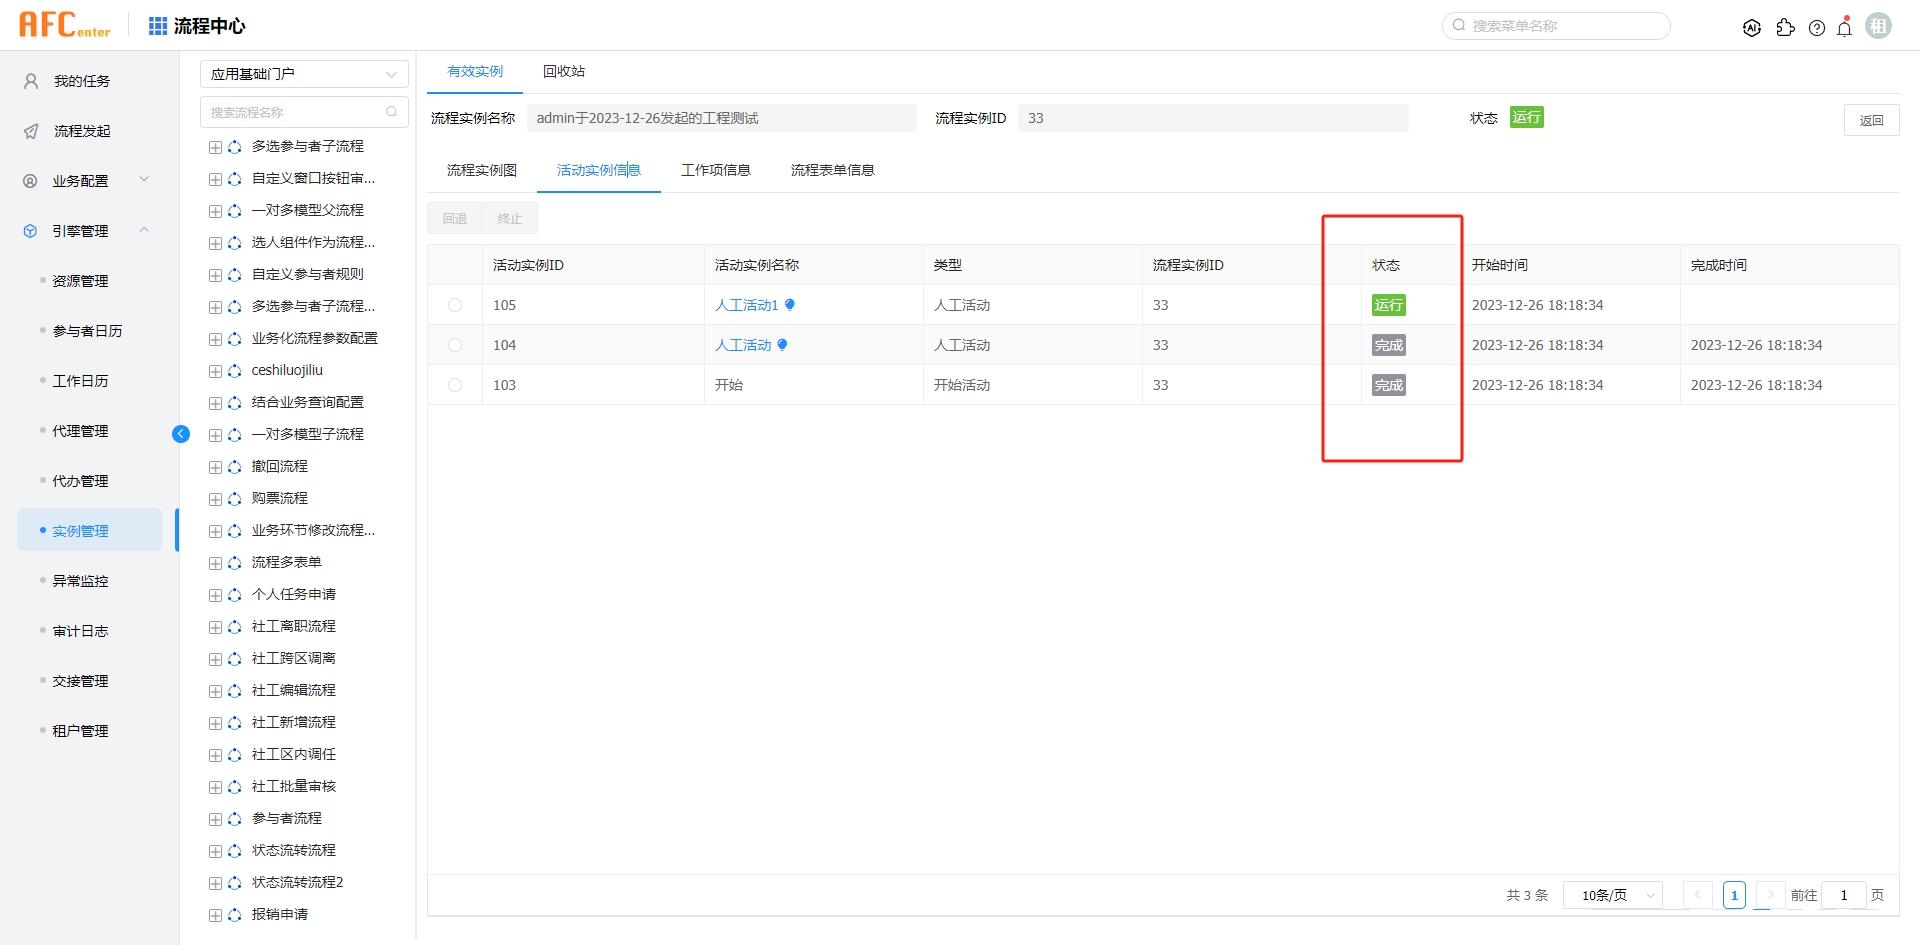Click the apps grid icon beside 流程中心

point(157,25)
